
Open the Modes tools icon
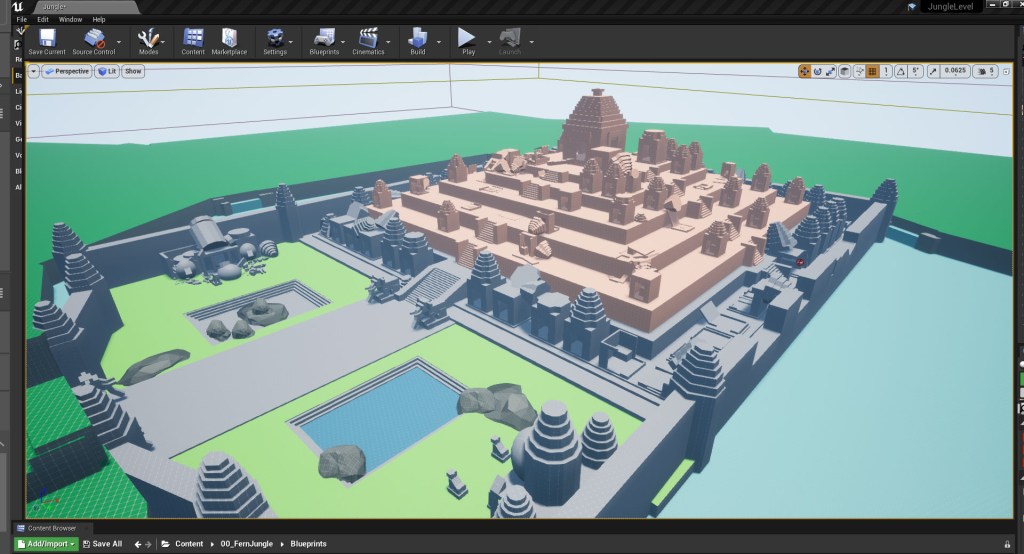pyautogui.click(x=148, y=40)
